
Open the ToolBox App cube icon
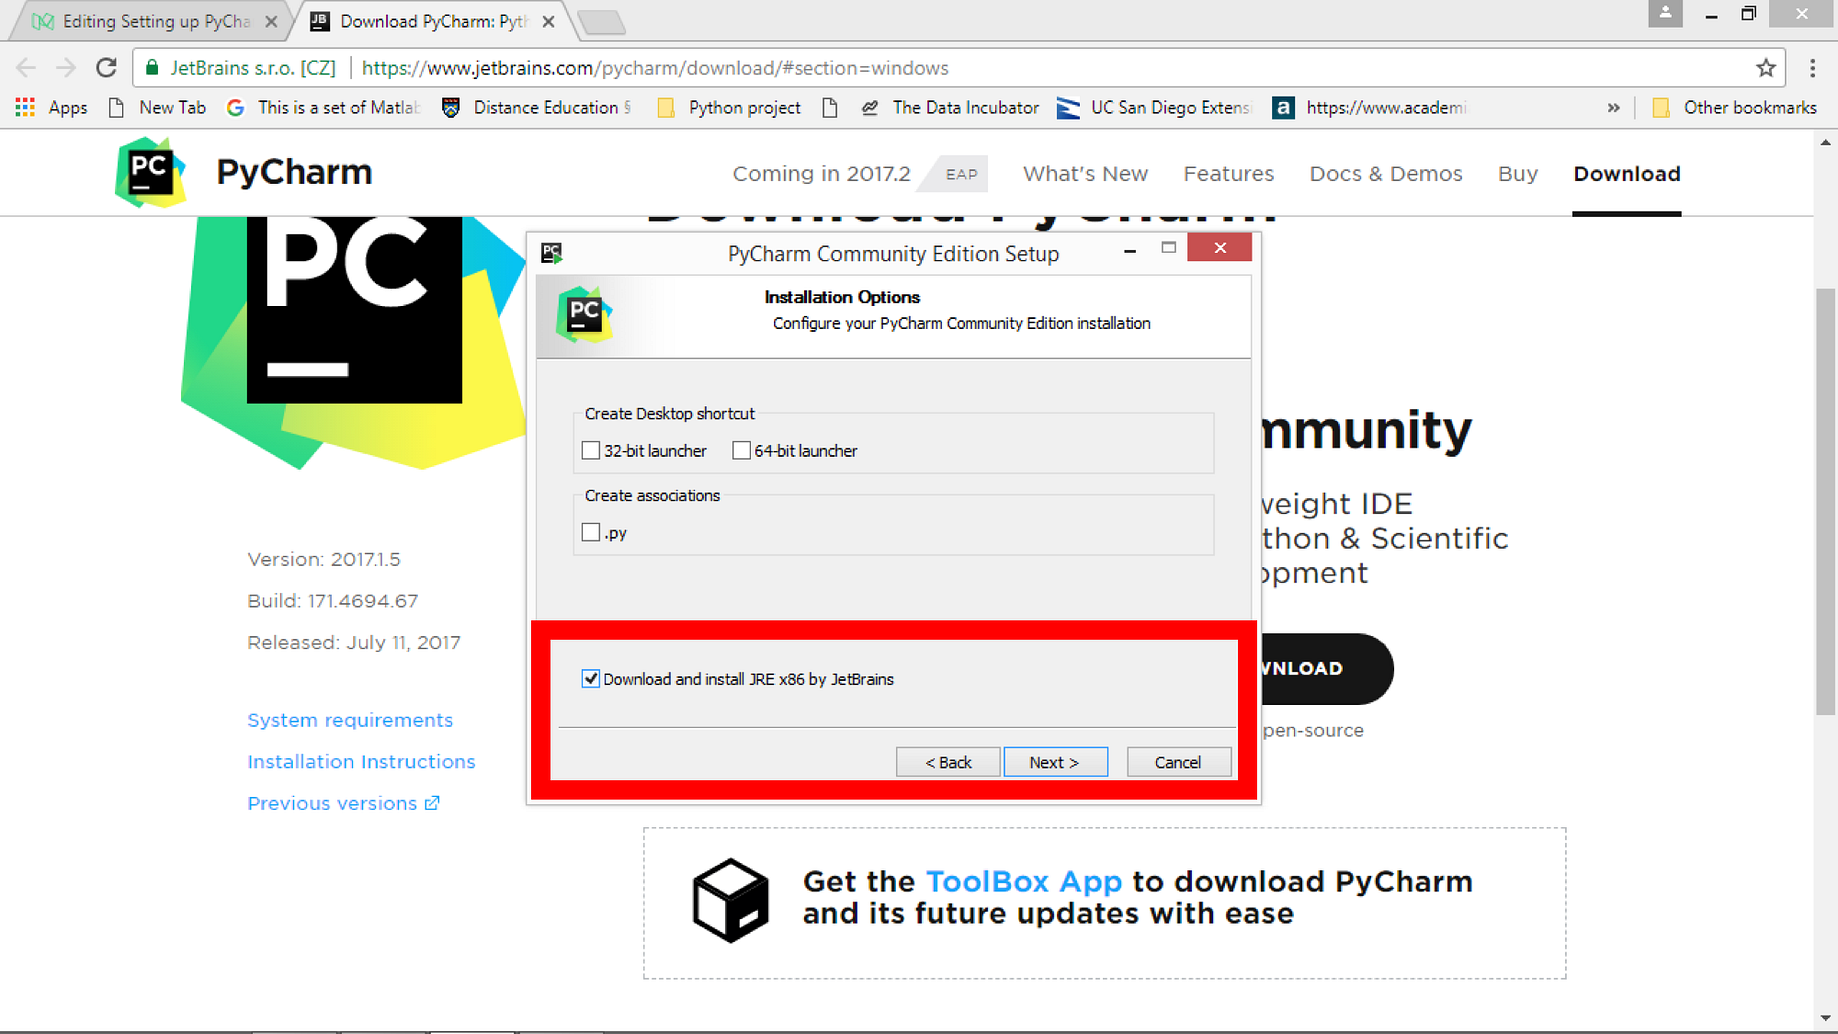click(x=729, y=899)
